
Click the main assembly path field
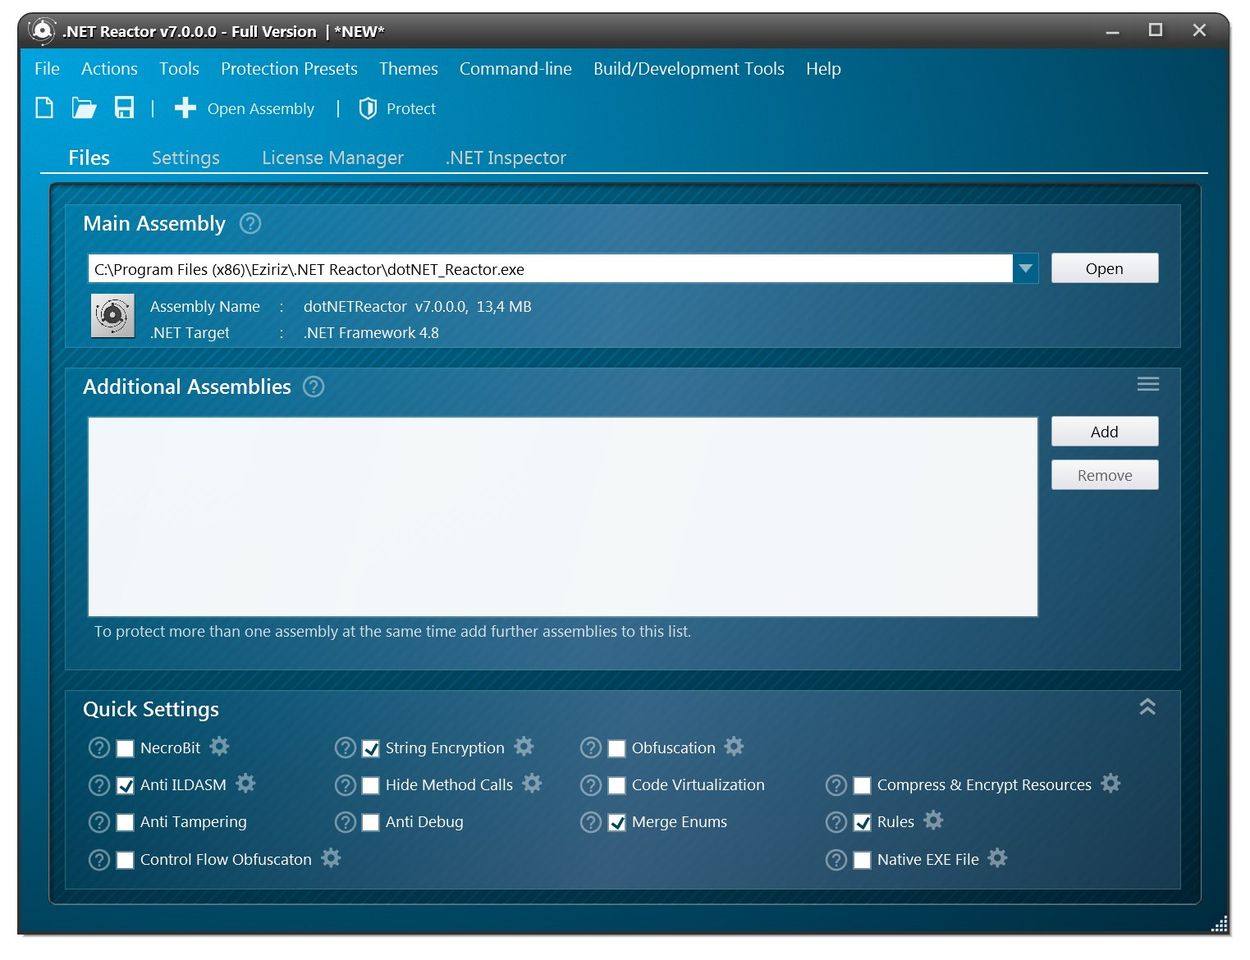coord(550,268)
